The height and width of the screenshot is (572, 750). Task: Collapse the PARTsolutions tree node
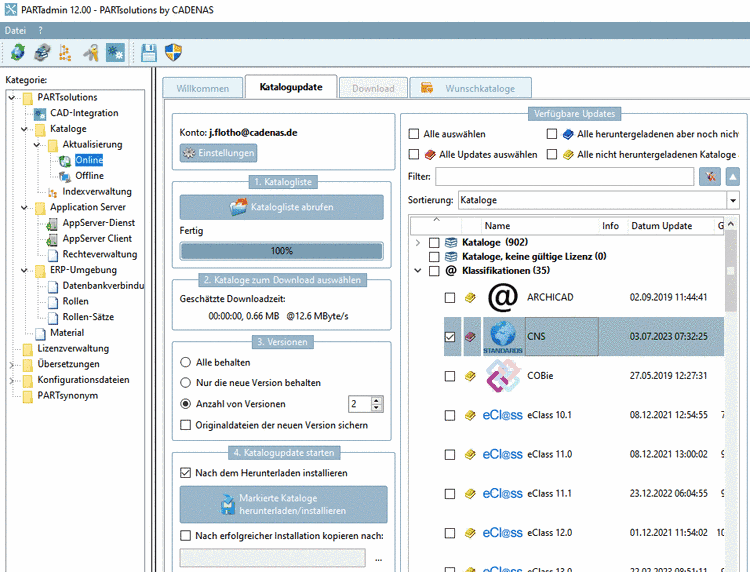click(x=12, y=98)
